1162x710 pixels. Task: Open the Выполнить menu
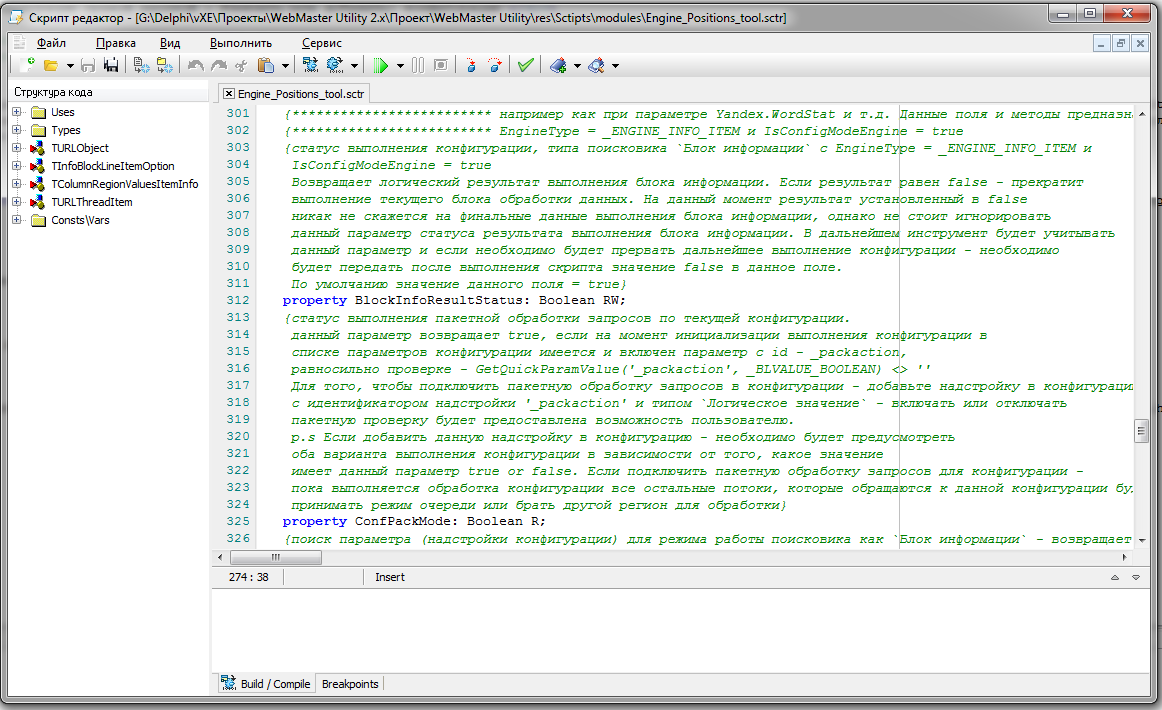click(241, 43)
